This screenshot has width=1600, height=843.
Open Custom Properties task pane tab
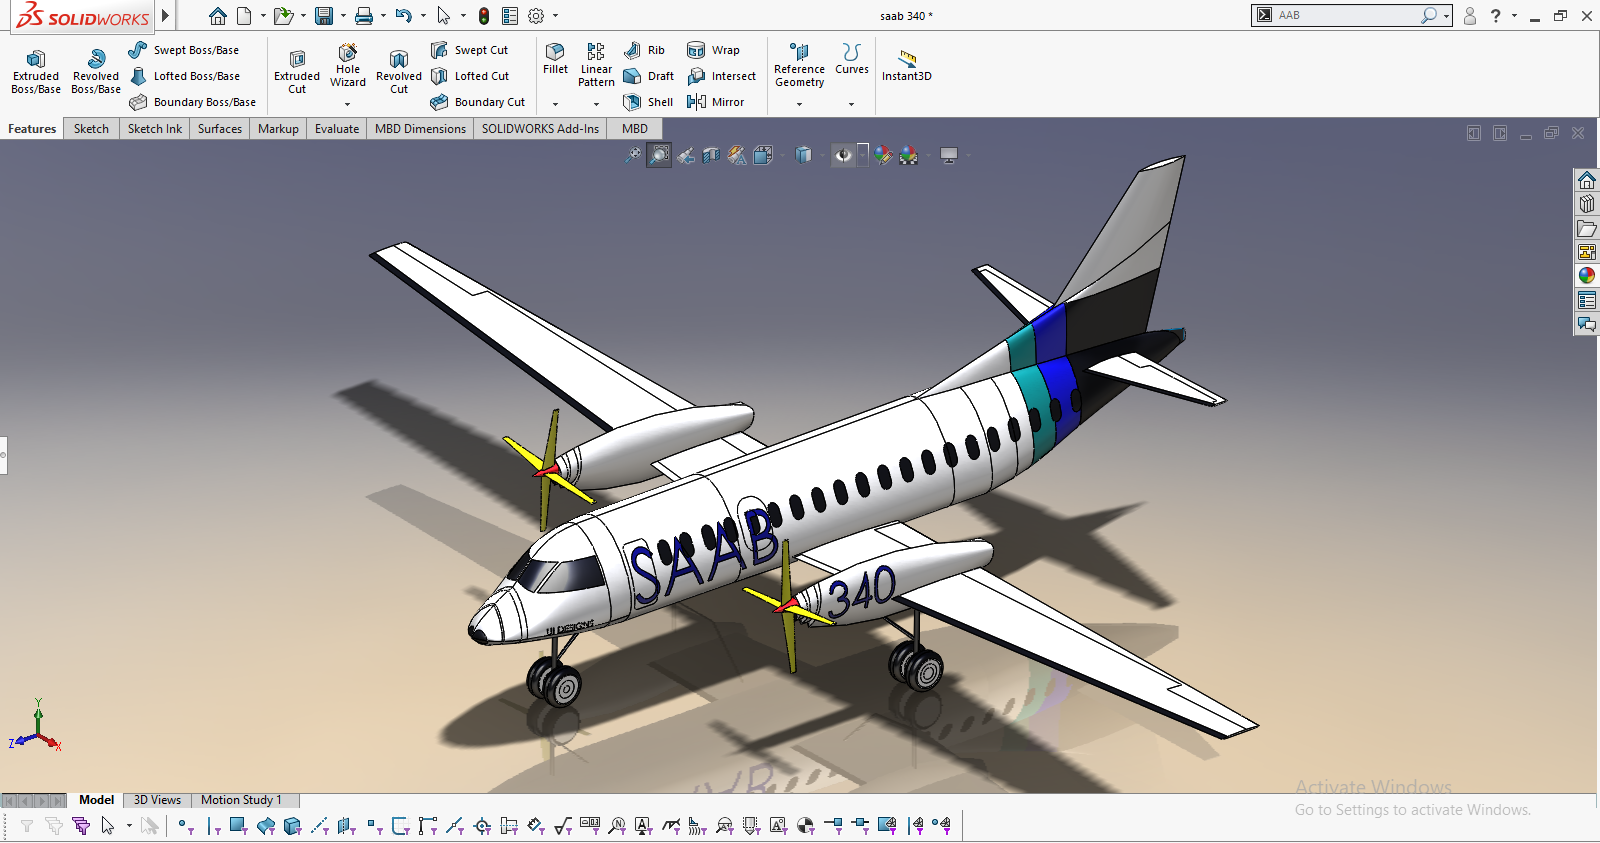click(x=1587, y=300)
